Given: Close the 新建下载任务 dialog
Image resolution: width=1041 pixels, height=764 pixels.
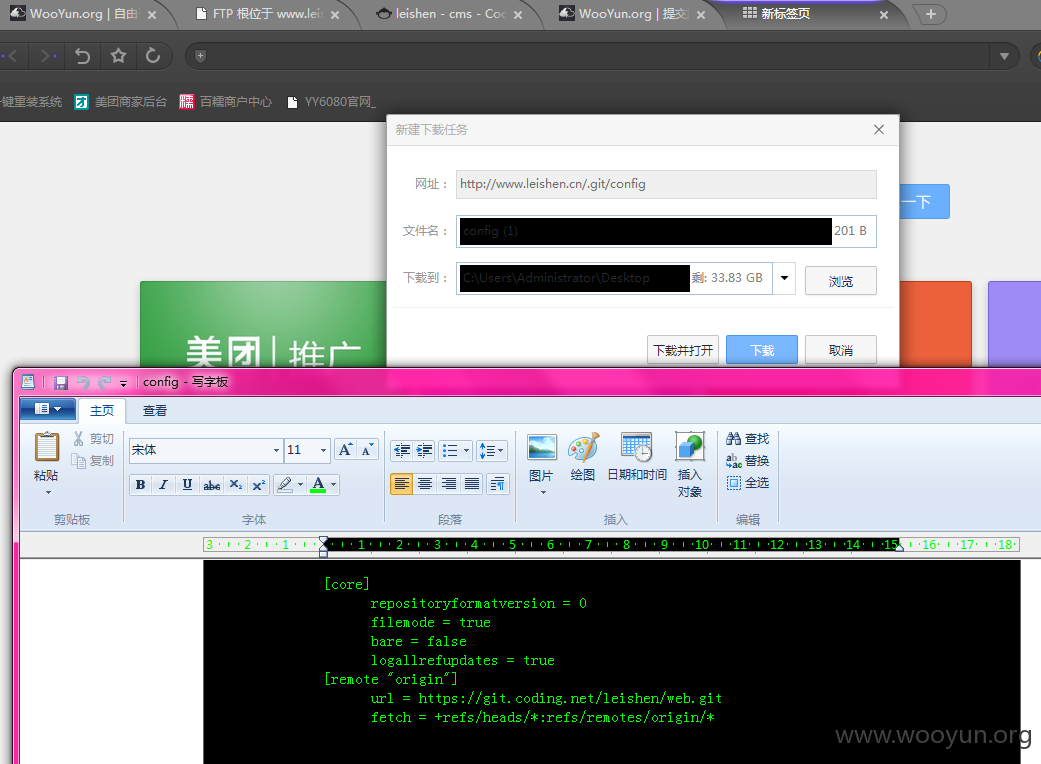Looking at the screenshot, I should pos(879,129).
